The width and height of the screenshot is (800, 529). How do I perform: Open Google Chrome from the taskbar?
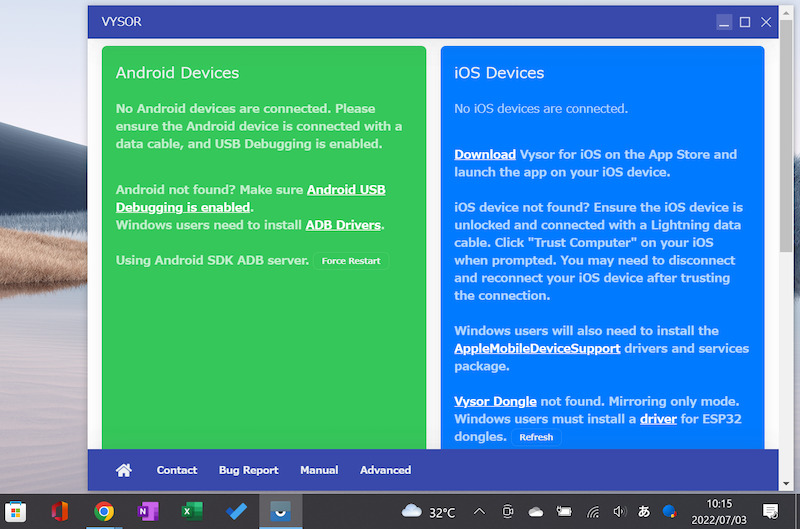pos(104,512)
